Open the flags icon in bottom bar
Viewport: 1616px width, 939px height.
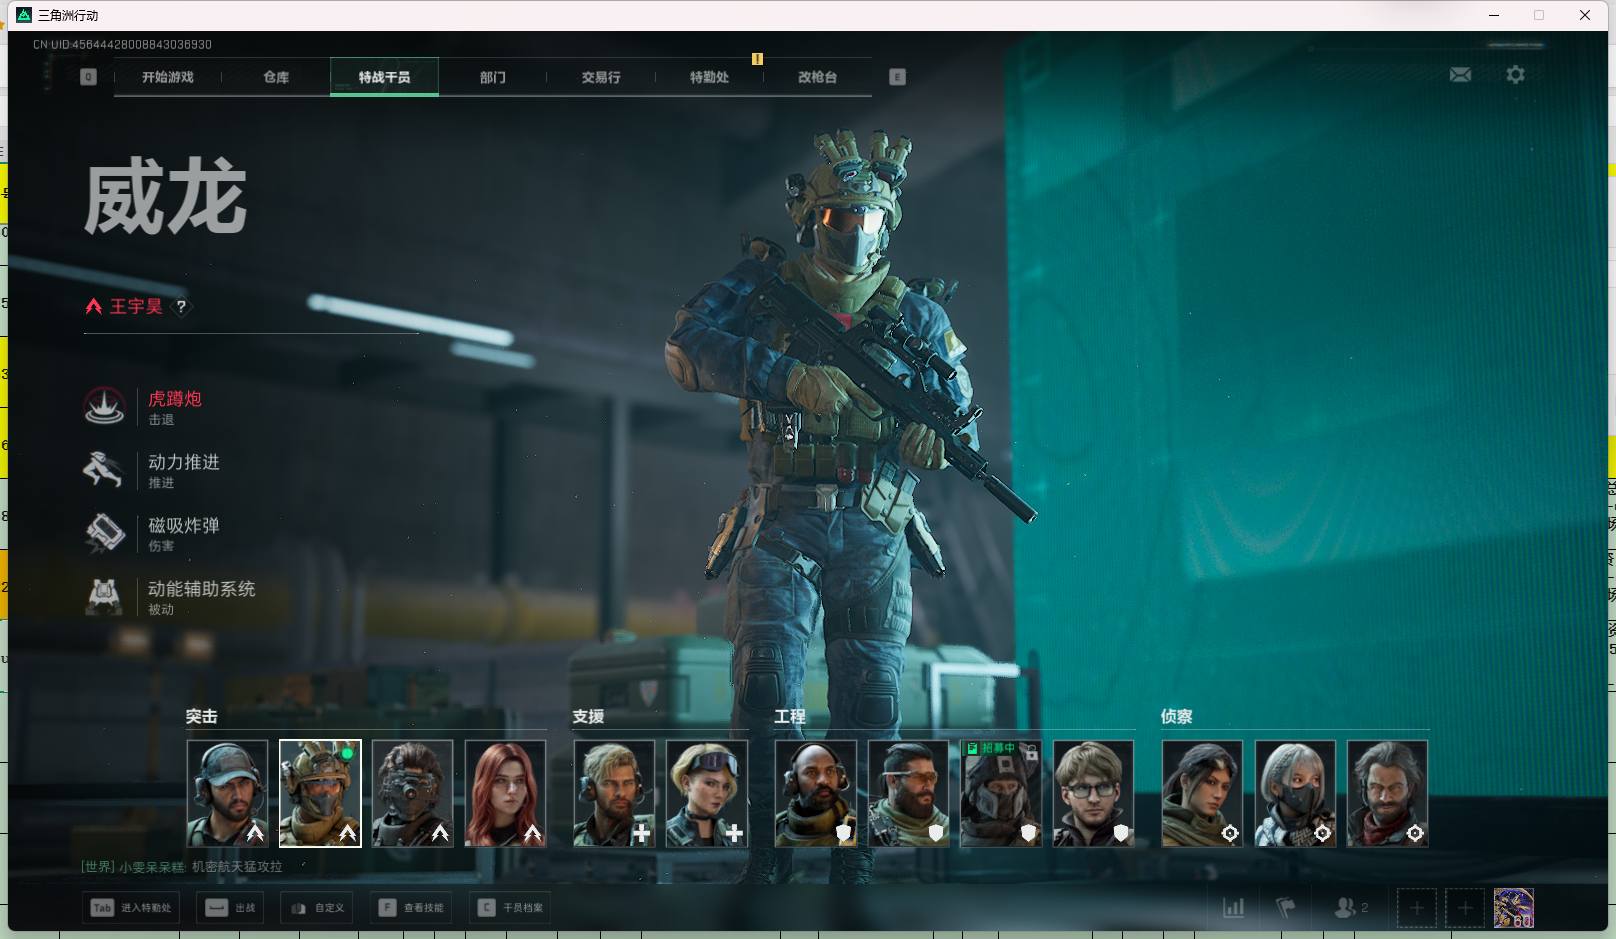1286,908
